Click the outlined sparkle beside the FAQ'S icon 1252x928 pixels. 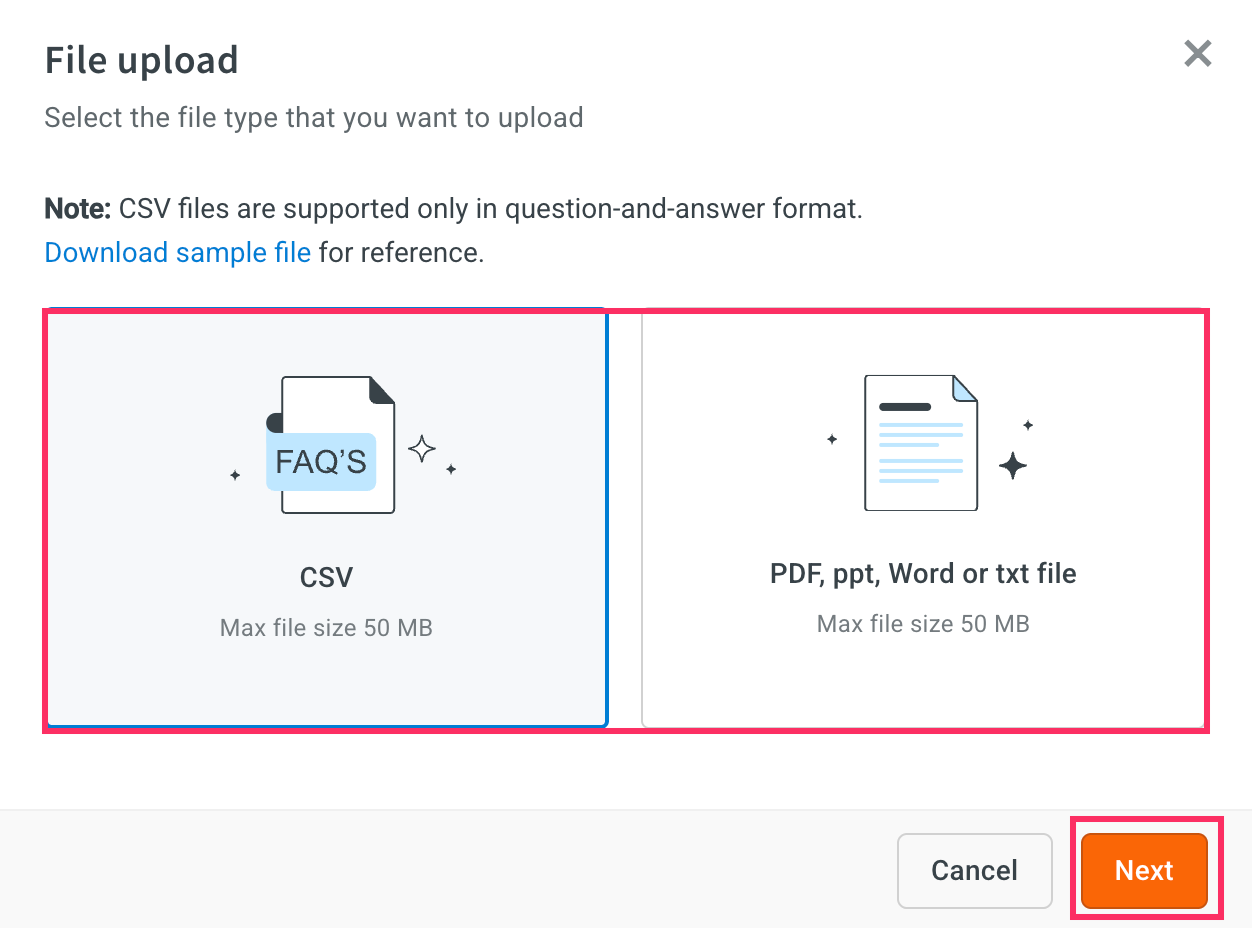coord(422,449)
